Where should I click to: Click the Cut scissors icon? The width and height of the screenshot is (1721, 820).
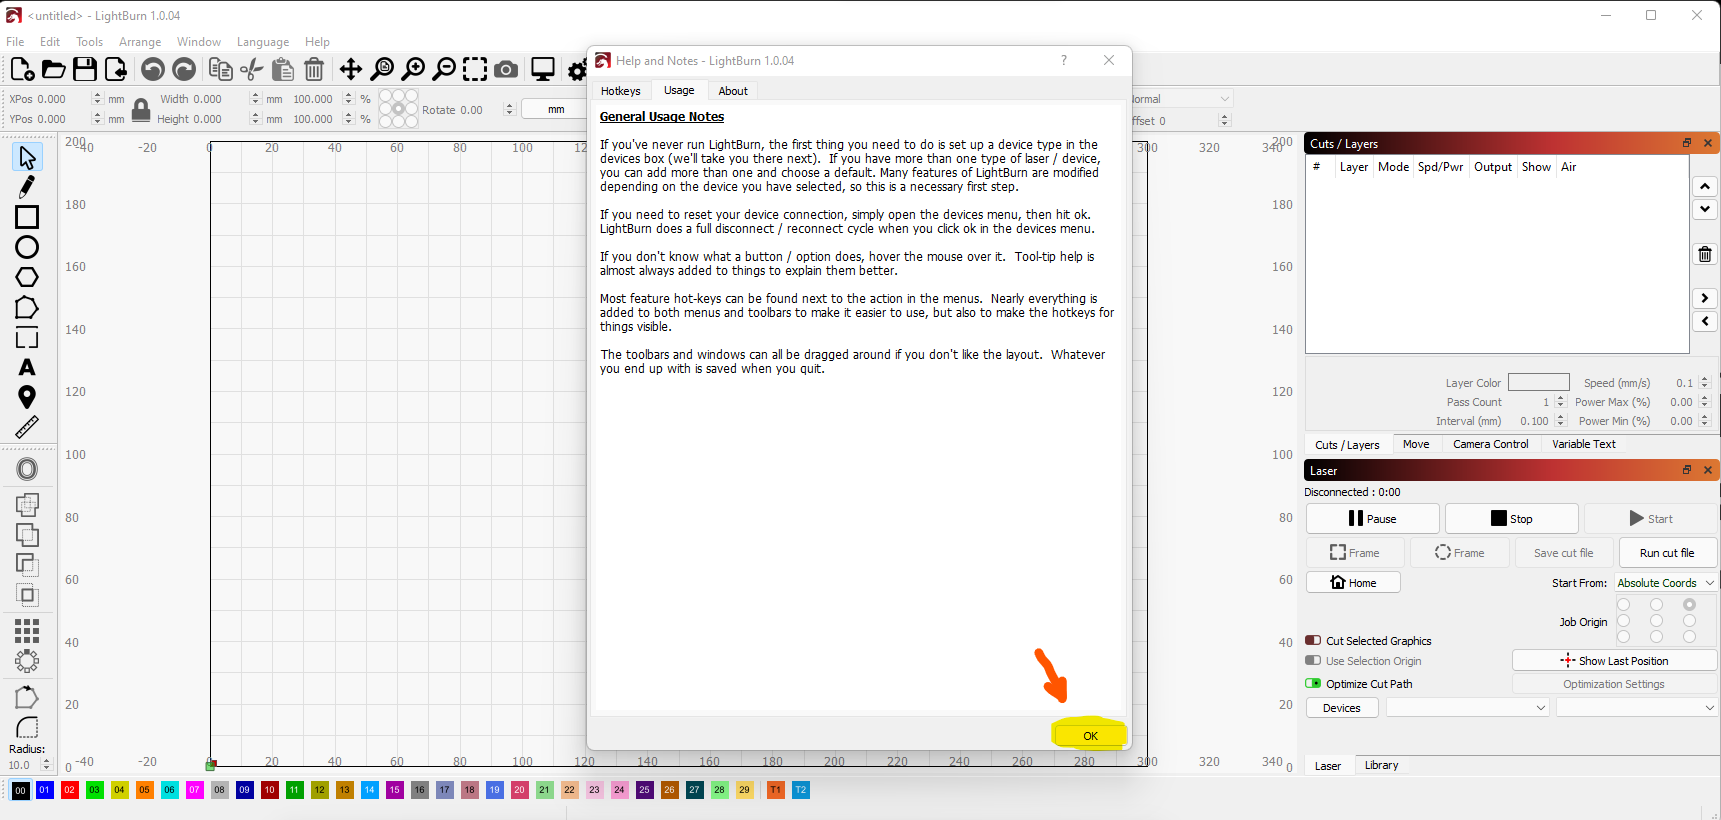(x=252, y=69)
